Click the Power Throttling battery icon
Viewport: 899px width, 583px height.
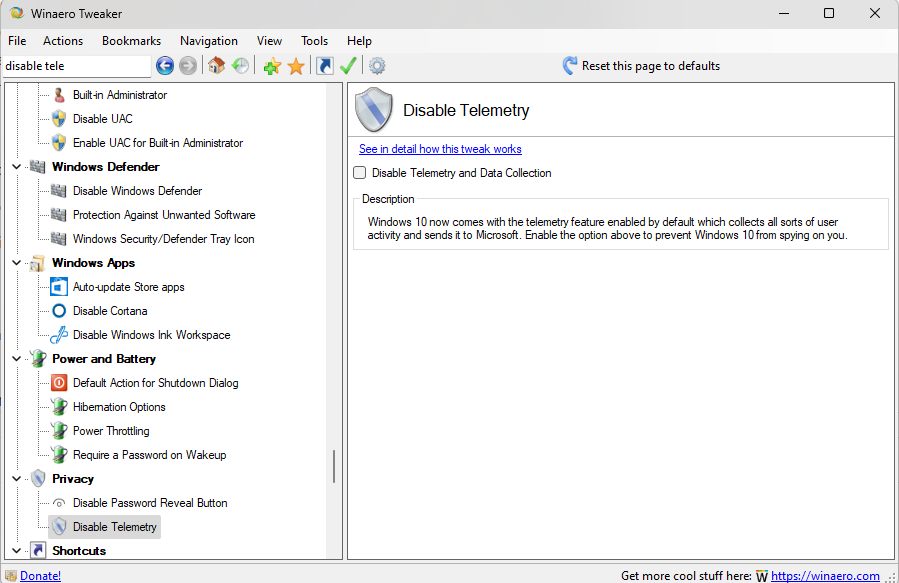(59, 431)
